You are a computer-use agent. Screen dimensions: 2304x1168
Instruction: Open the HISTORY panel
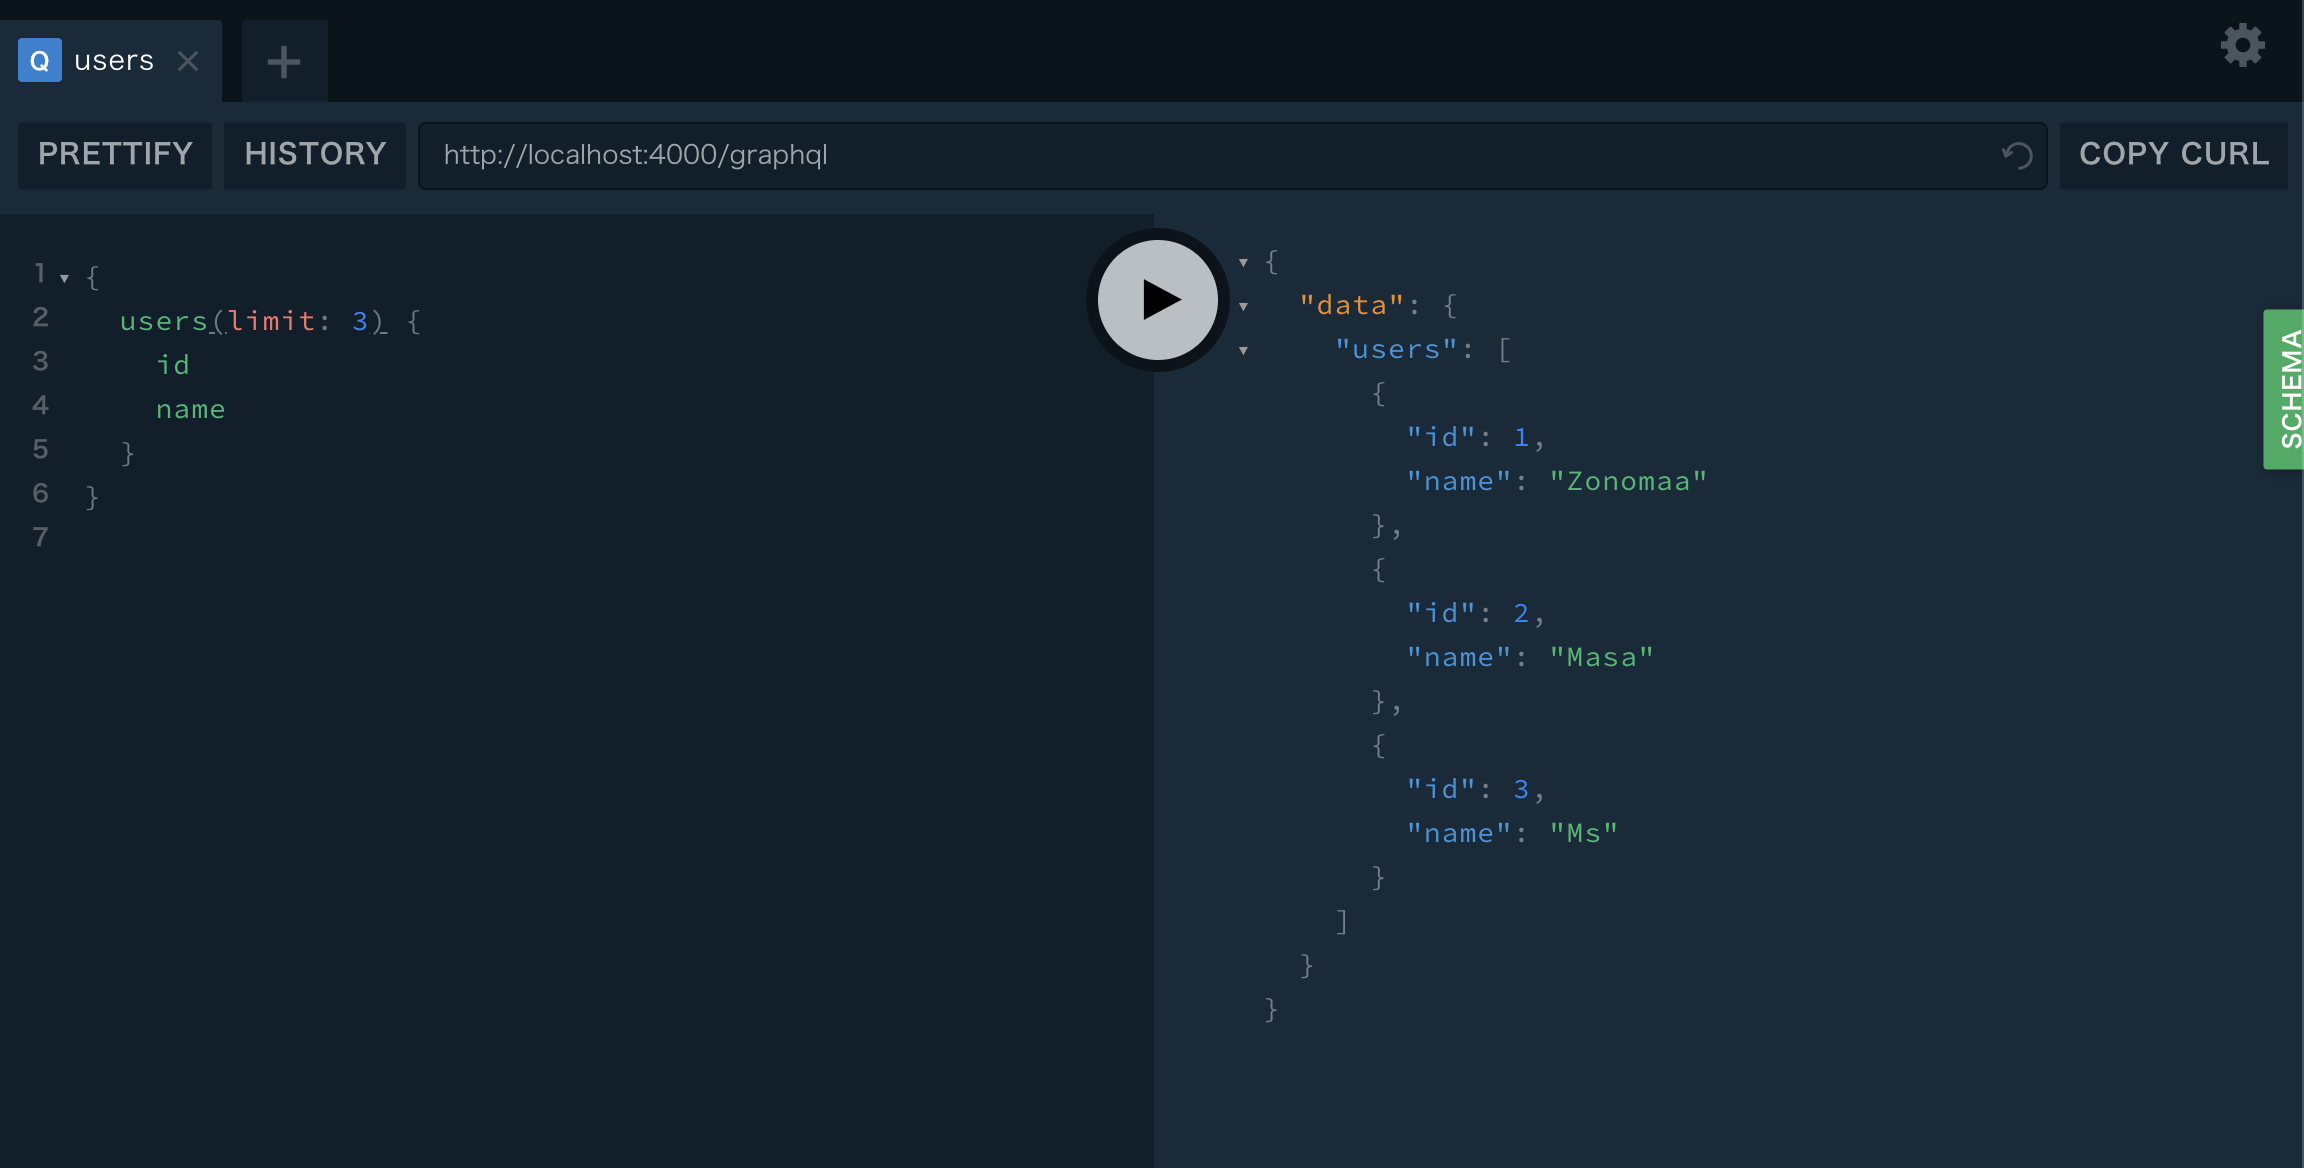315,154
